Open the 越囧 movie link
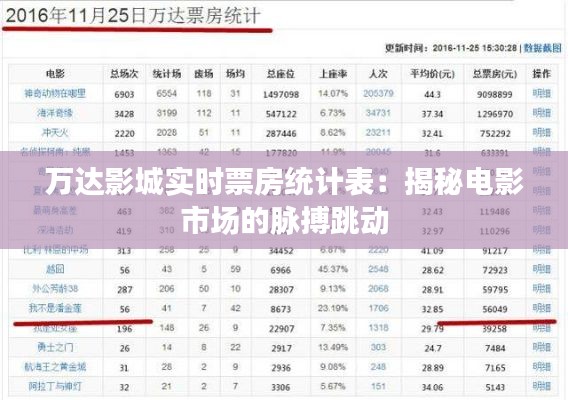The image size is (568, 400). pos(55,269)
